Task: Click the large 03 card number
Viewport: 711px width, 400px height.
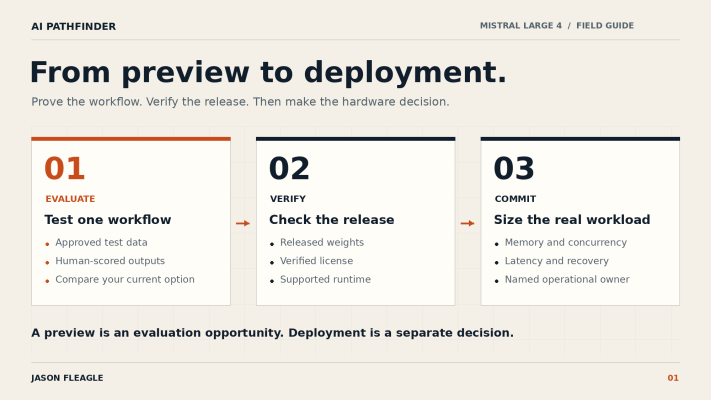Action: 514,169
